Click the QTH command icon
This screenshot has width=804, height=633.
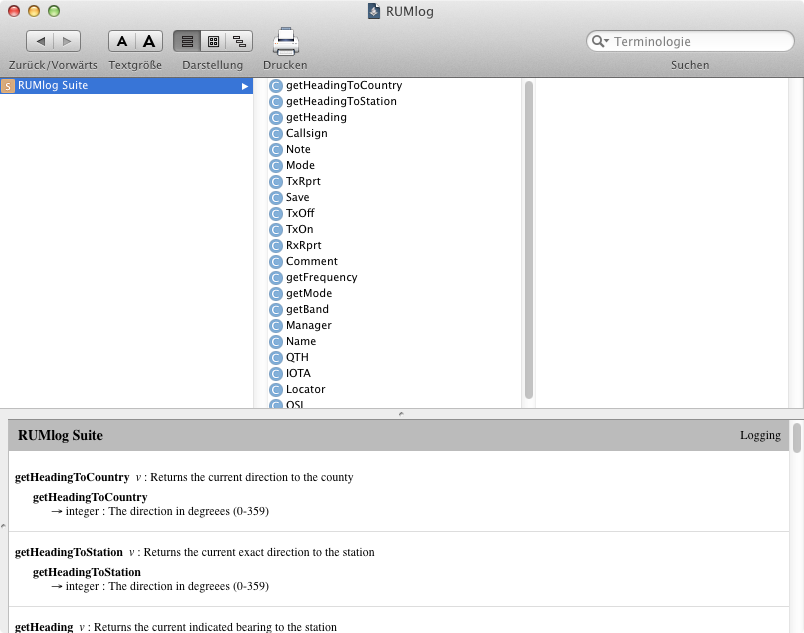[x=276, y=357]
